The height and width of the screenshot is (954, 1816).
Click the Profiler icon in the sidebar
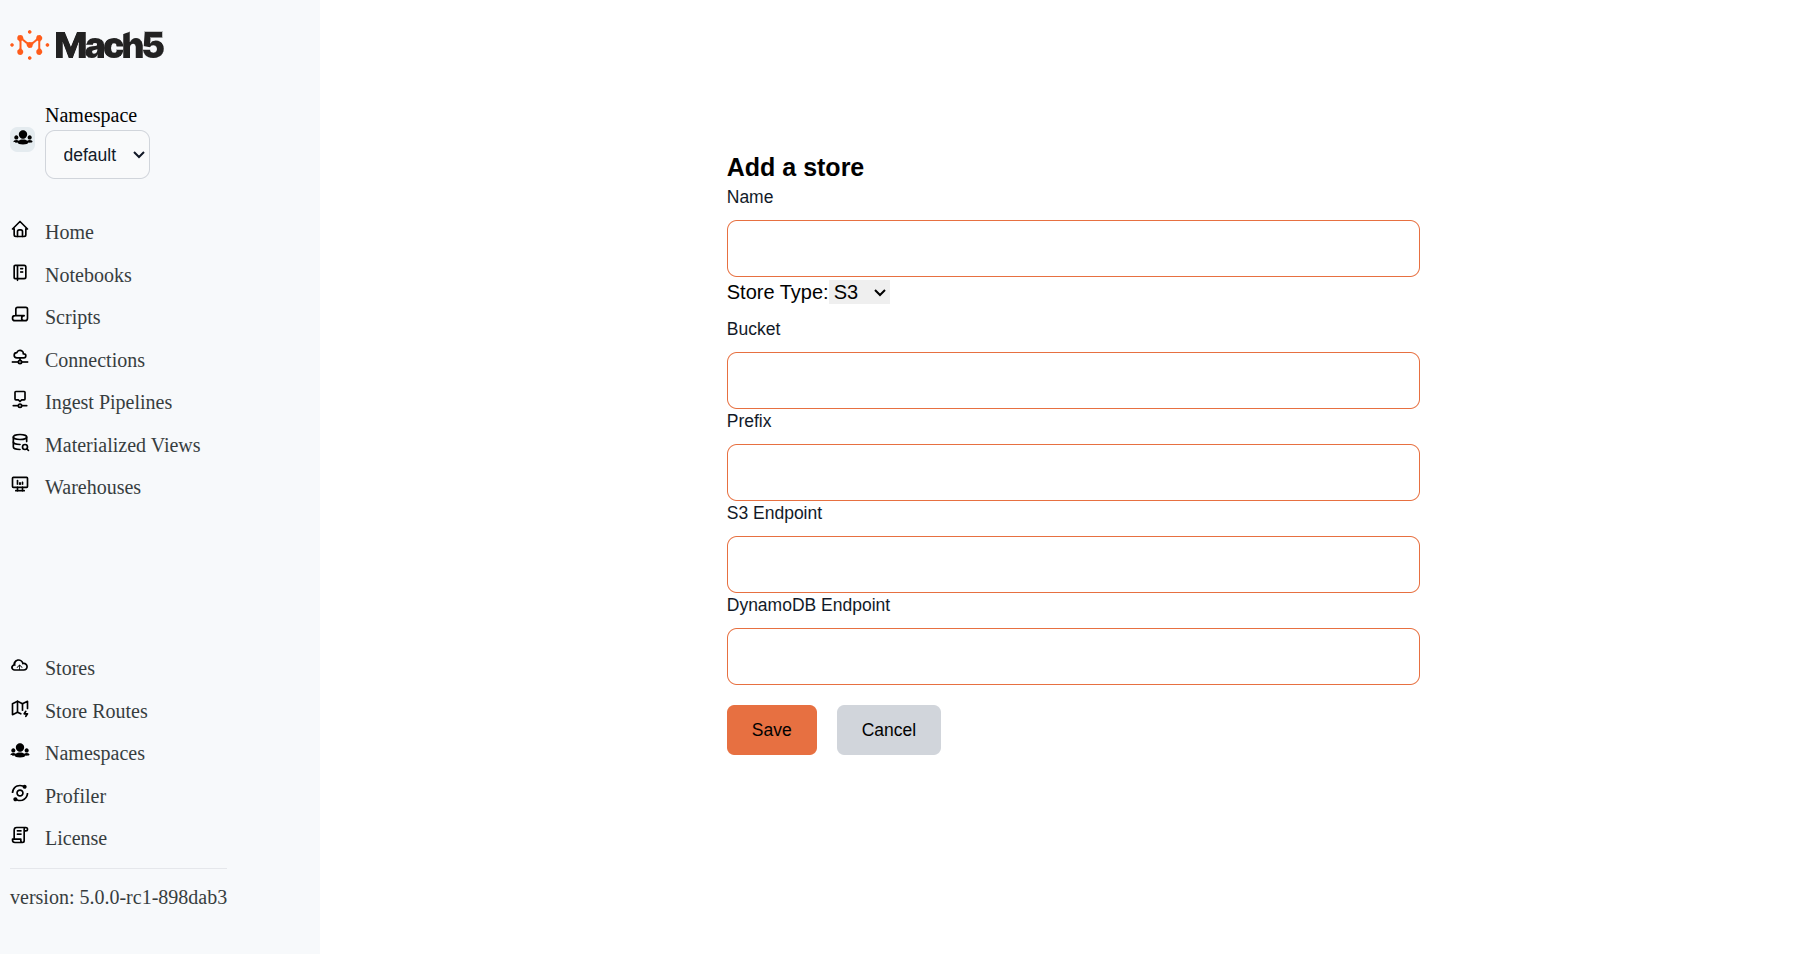click(20, 794)
